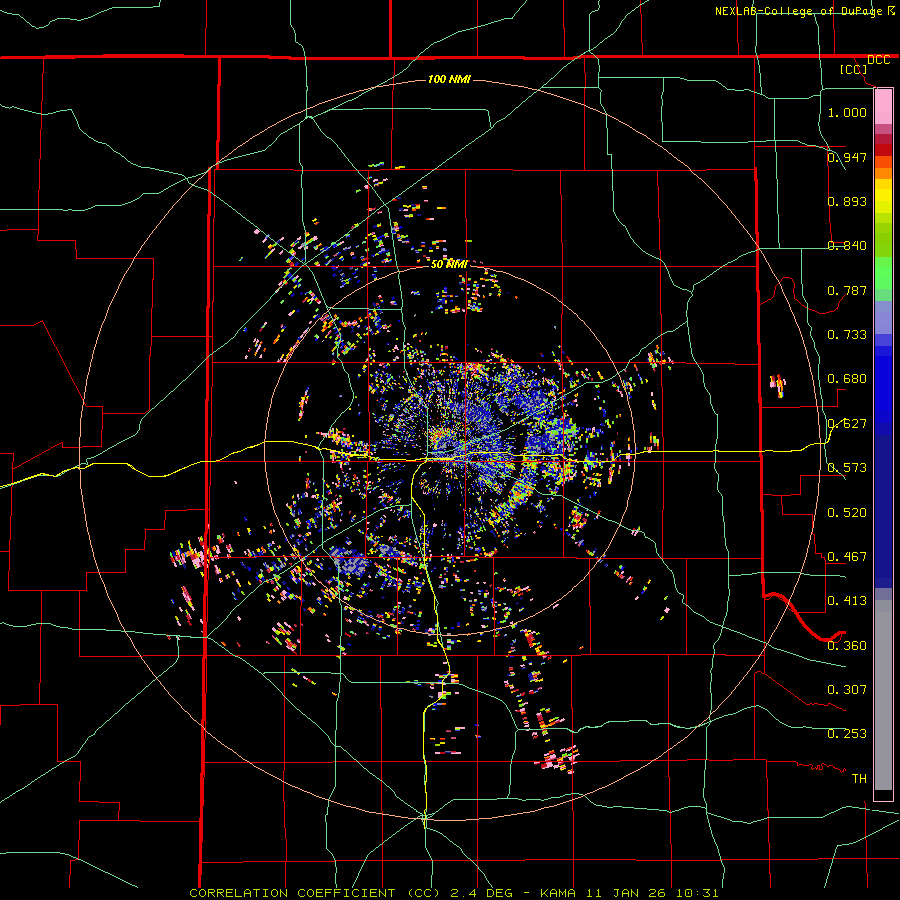Pick the orange swatch in the color scale

tap(883, 173)
